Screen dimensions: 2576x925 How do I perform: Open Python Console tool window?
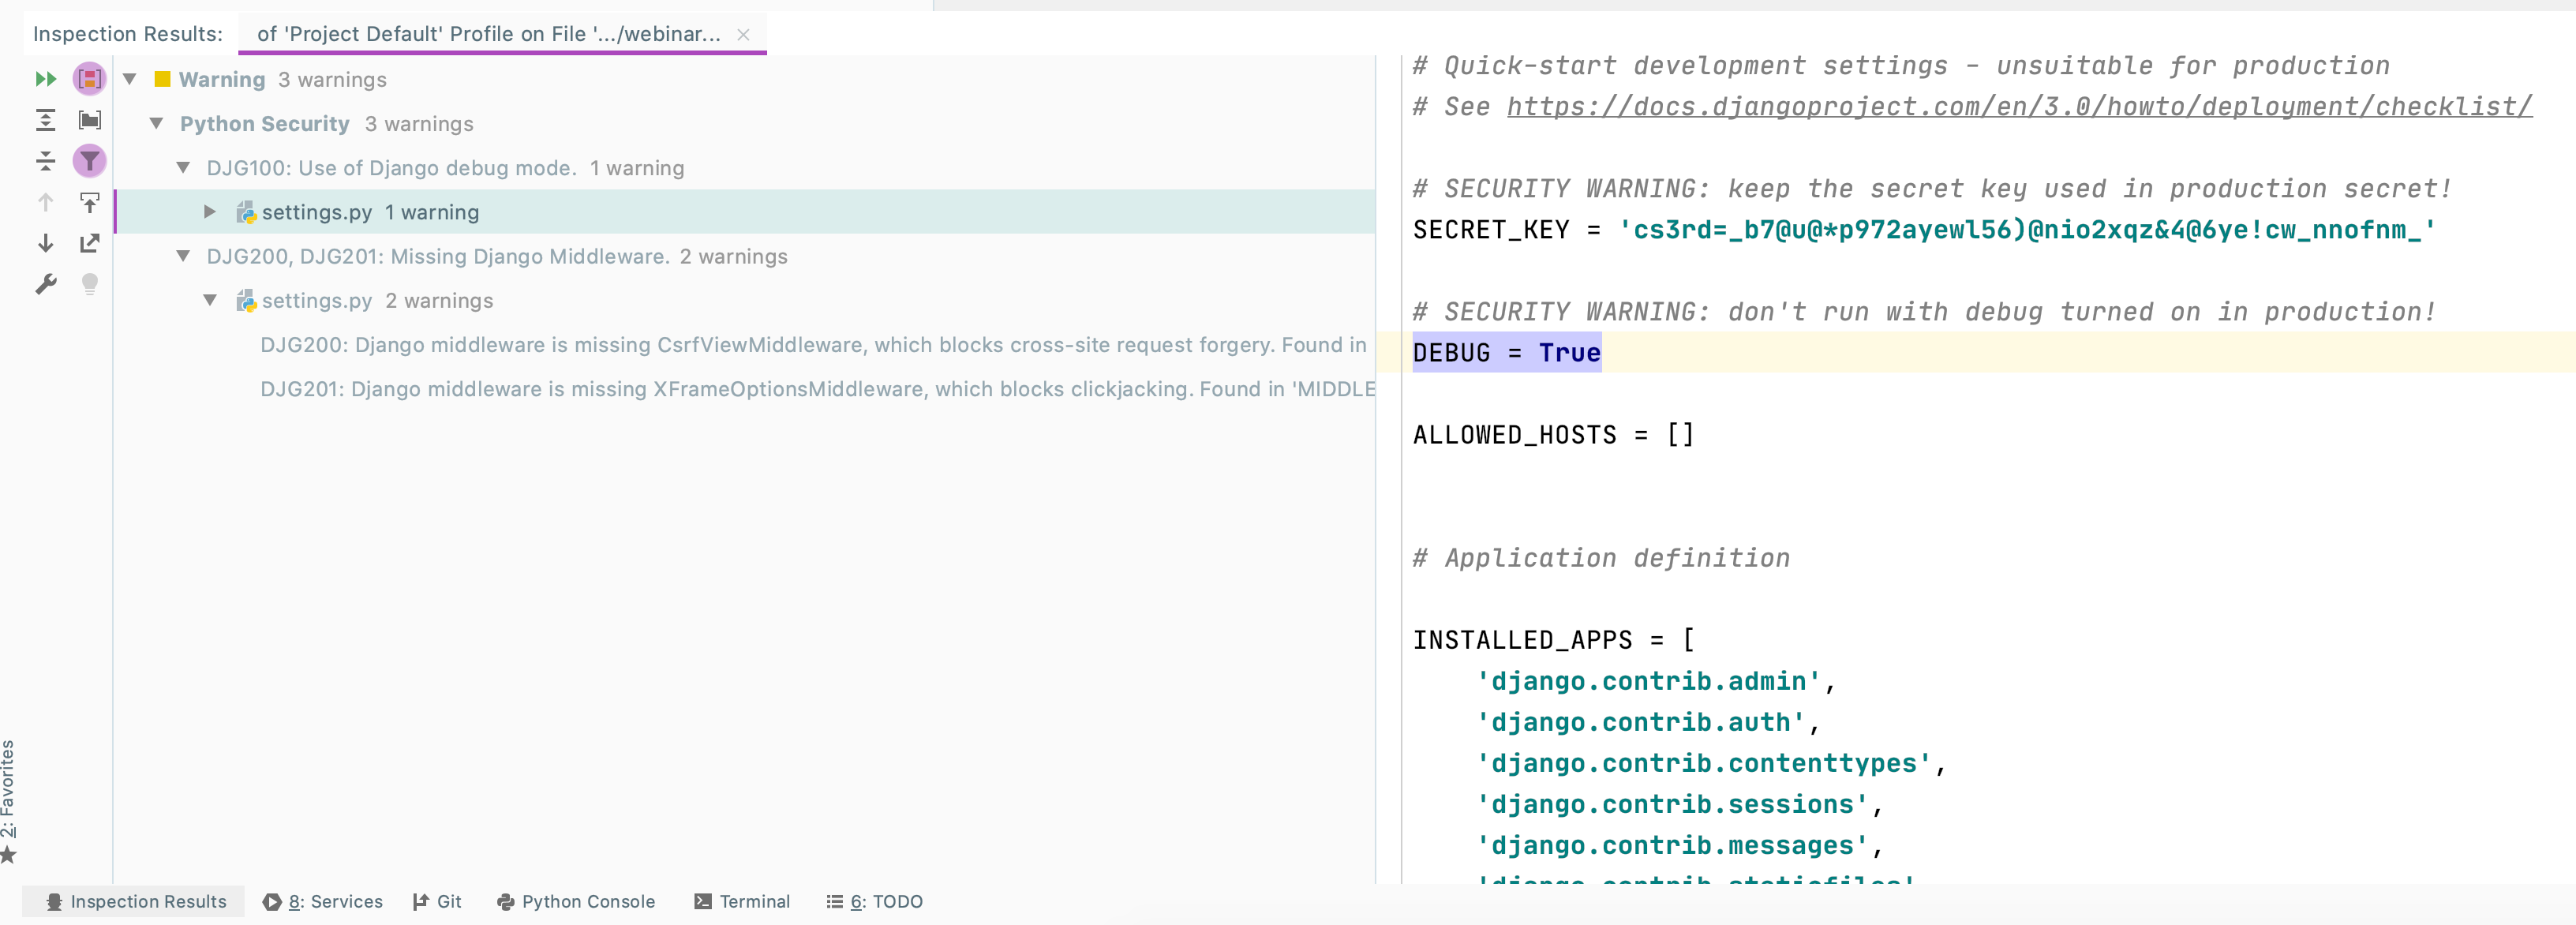pyautogui.click(x=576, y=901)
